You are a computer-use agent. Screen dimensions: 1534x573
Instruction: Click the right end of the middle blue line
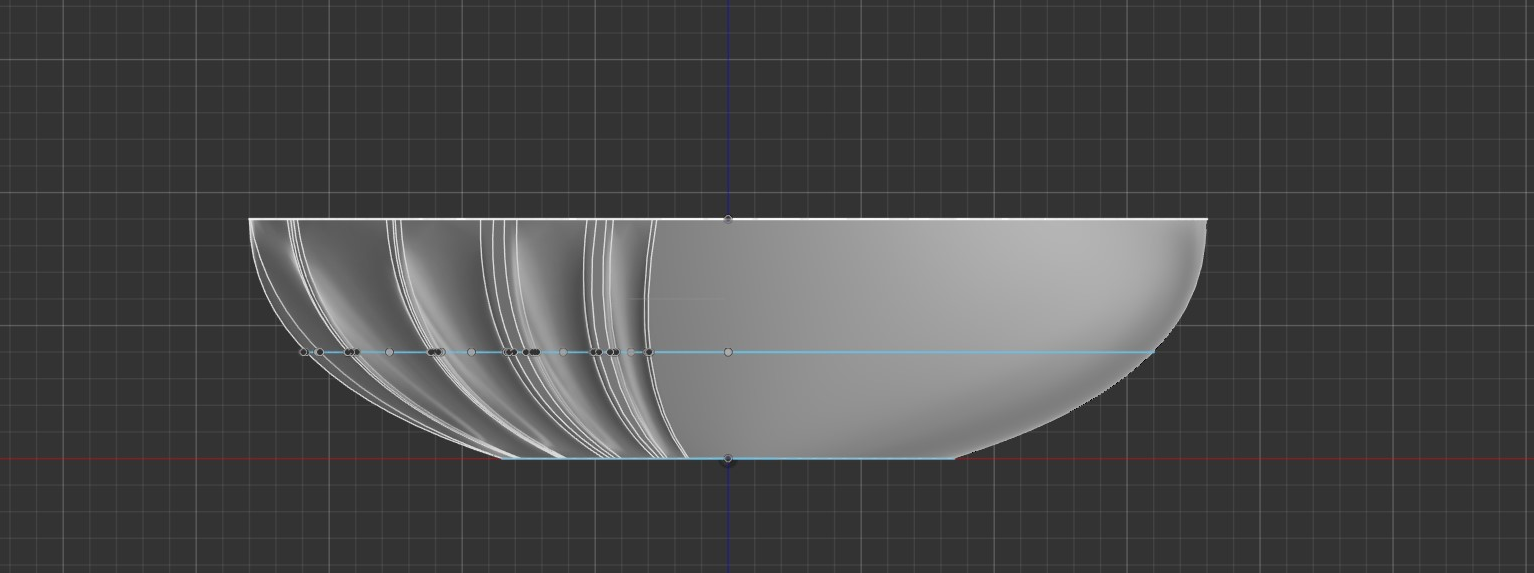[1152, 352]
